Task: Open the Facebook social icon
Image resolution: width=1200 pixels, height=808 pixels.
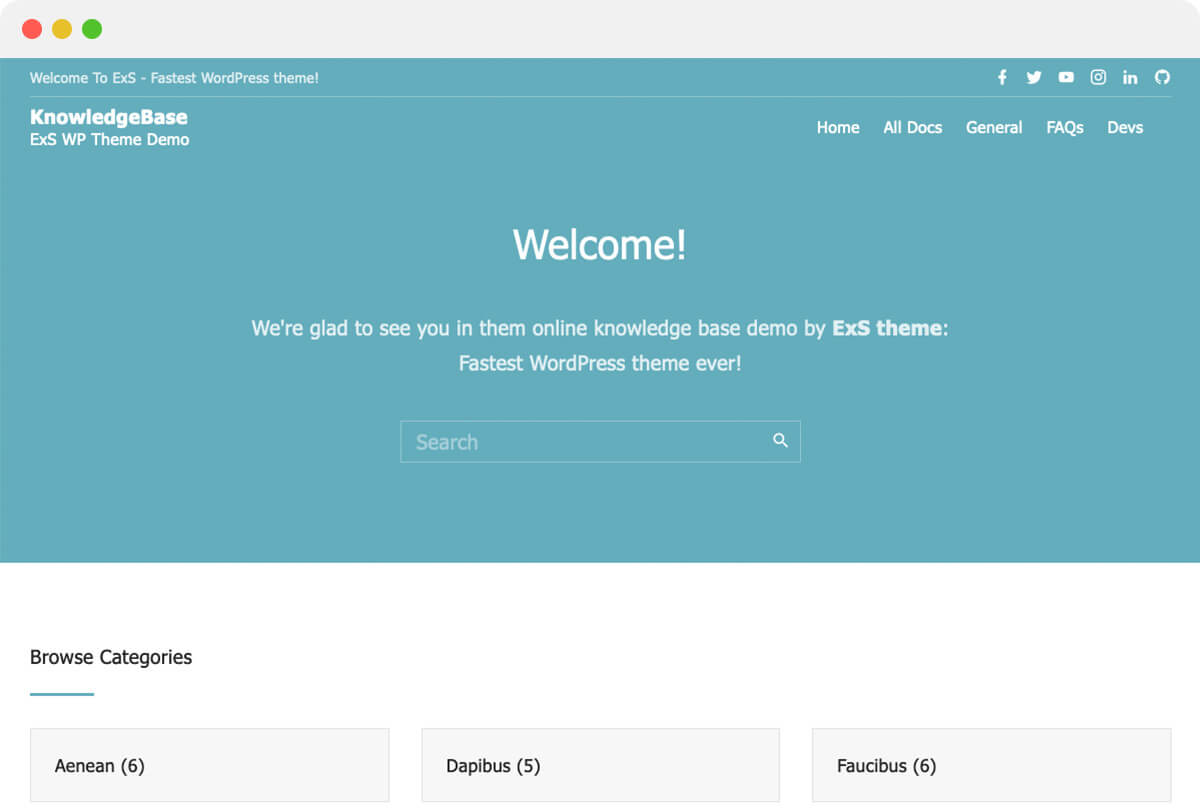Action: (x=1002, y=77)
